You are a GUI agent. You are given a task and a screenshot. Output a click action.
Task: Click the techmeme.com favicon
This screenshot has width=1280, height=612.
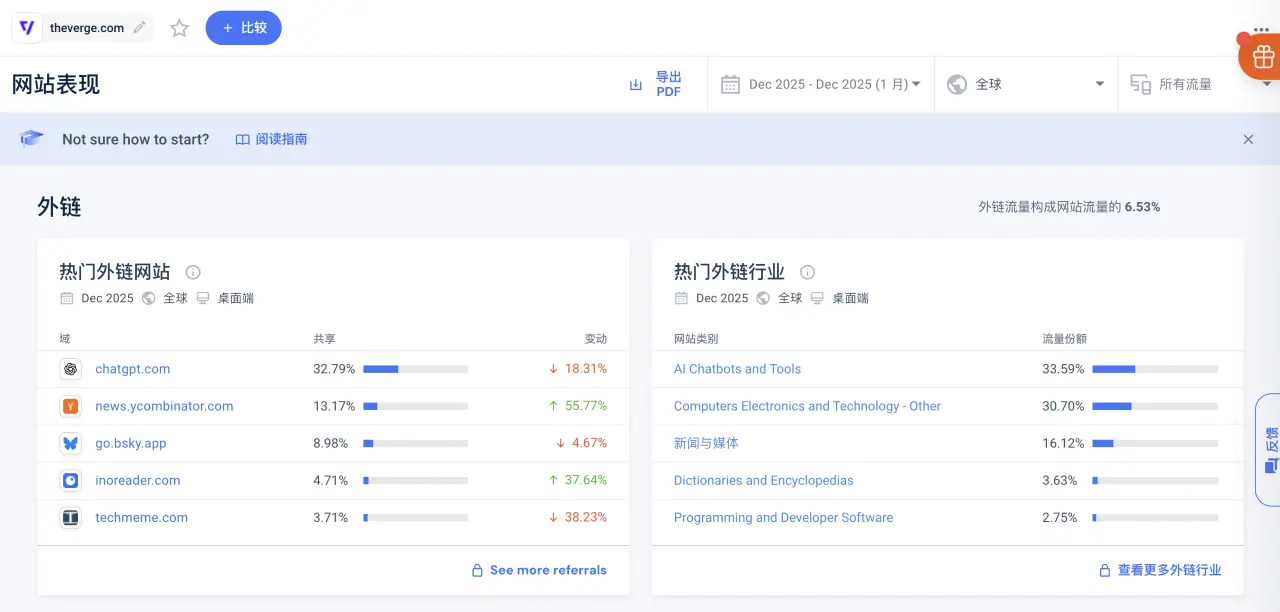click(70, 517)
